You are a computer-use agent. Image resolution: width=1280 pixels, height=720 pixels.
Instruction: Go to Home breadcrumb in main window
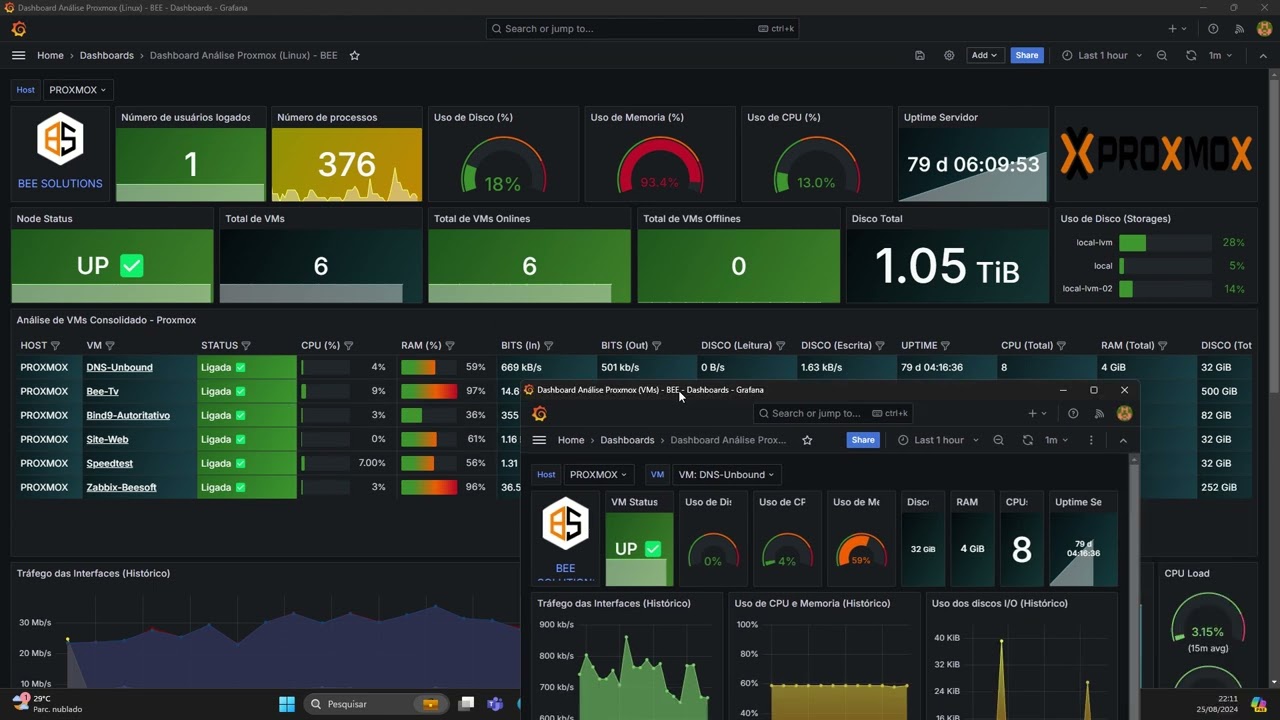(50, 56)
